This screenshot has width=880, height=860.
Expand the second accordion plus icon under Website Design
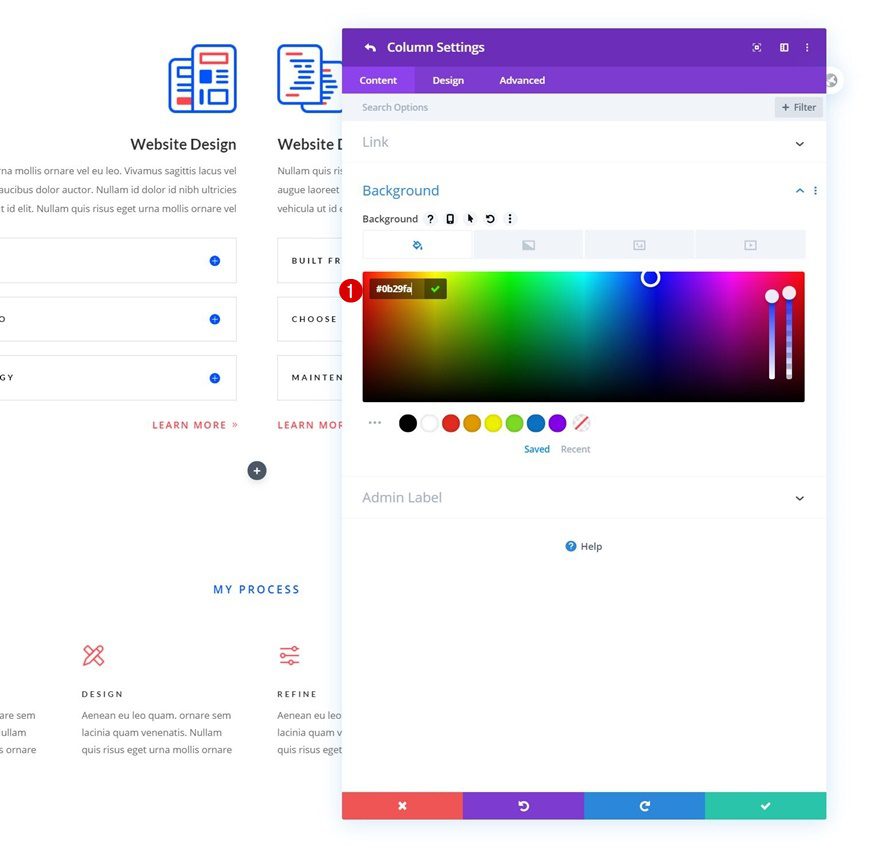[214, 319]
